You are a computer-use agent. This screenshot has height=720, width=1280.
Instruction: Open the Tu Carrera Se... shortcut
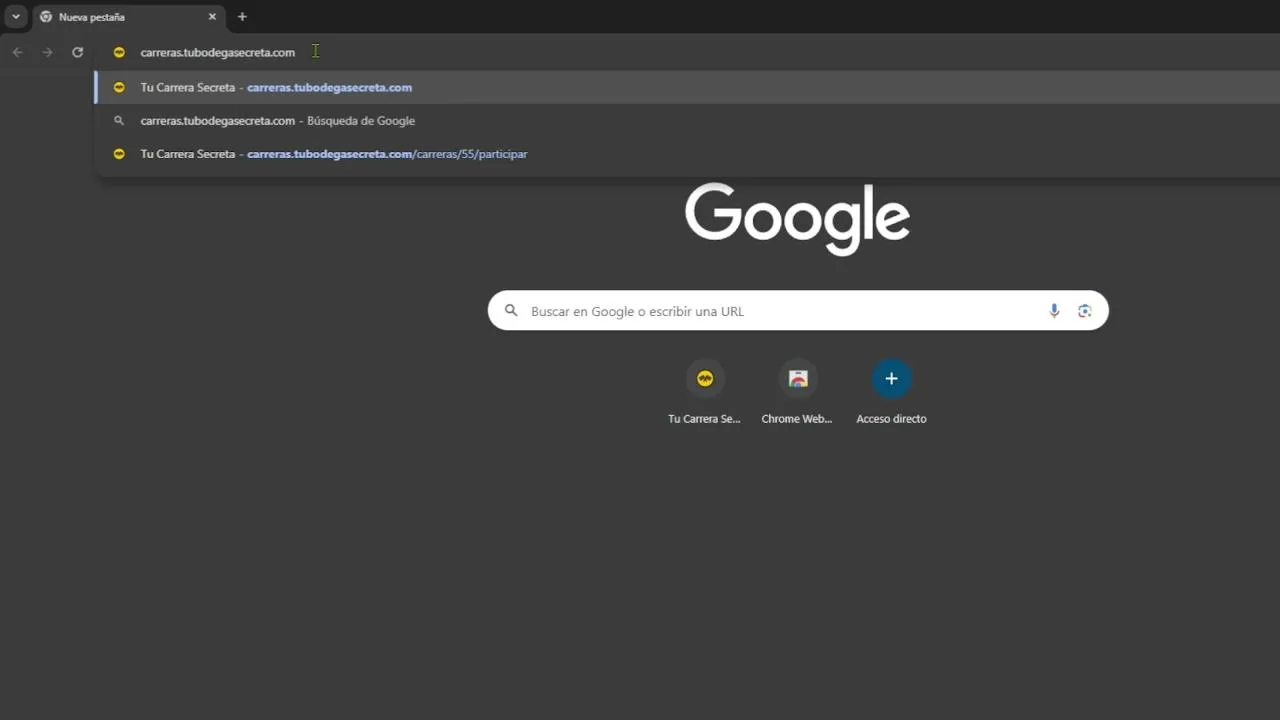[x=705, y=378]
